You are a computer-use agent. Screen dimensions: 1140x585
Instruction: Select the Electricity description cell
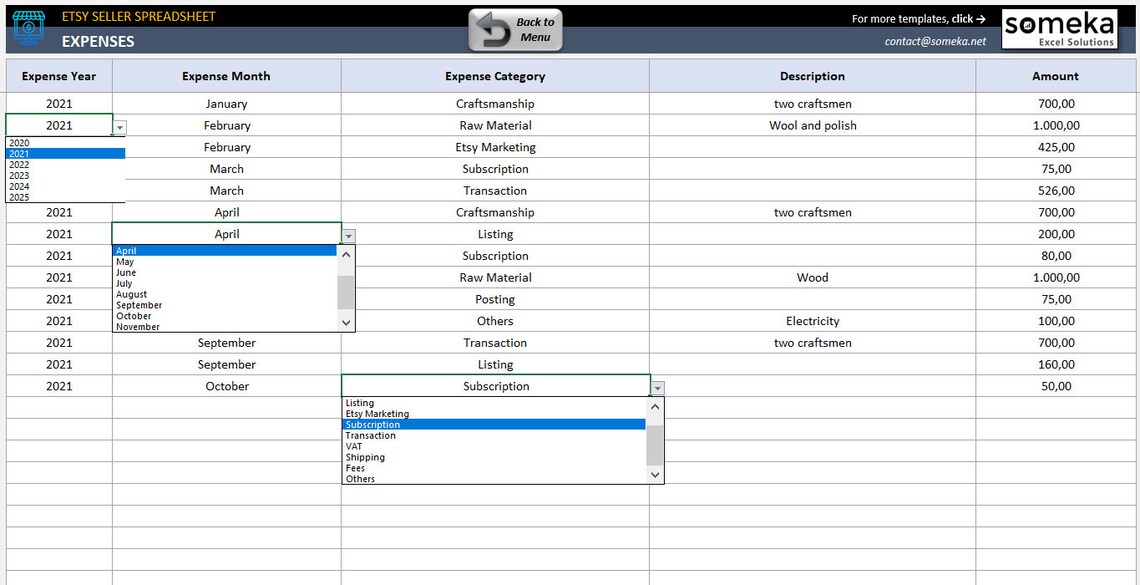point(812,320)
